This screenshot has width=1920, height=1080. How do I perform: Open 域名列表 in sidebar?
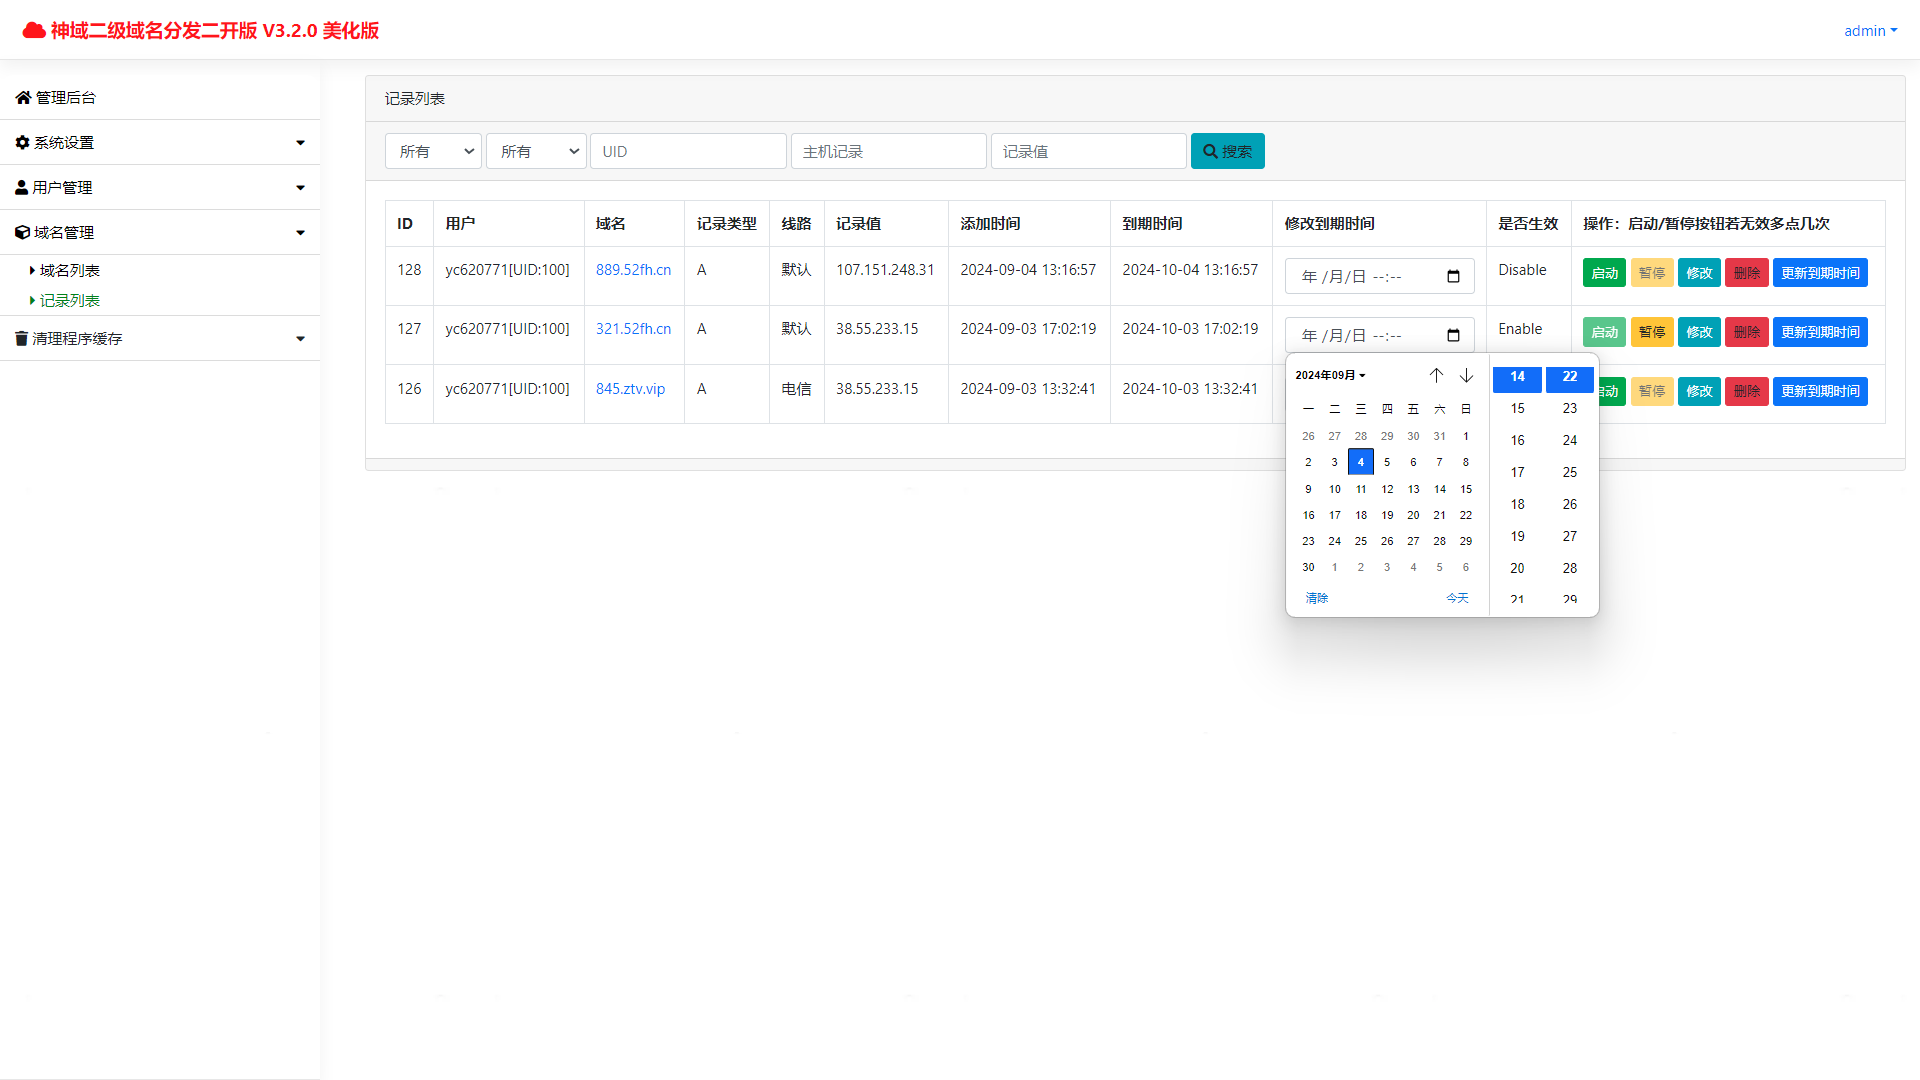[69, 270]
